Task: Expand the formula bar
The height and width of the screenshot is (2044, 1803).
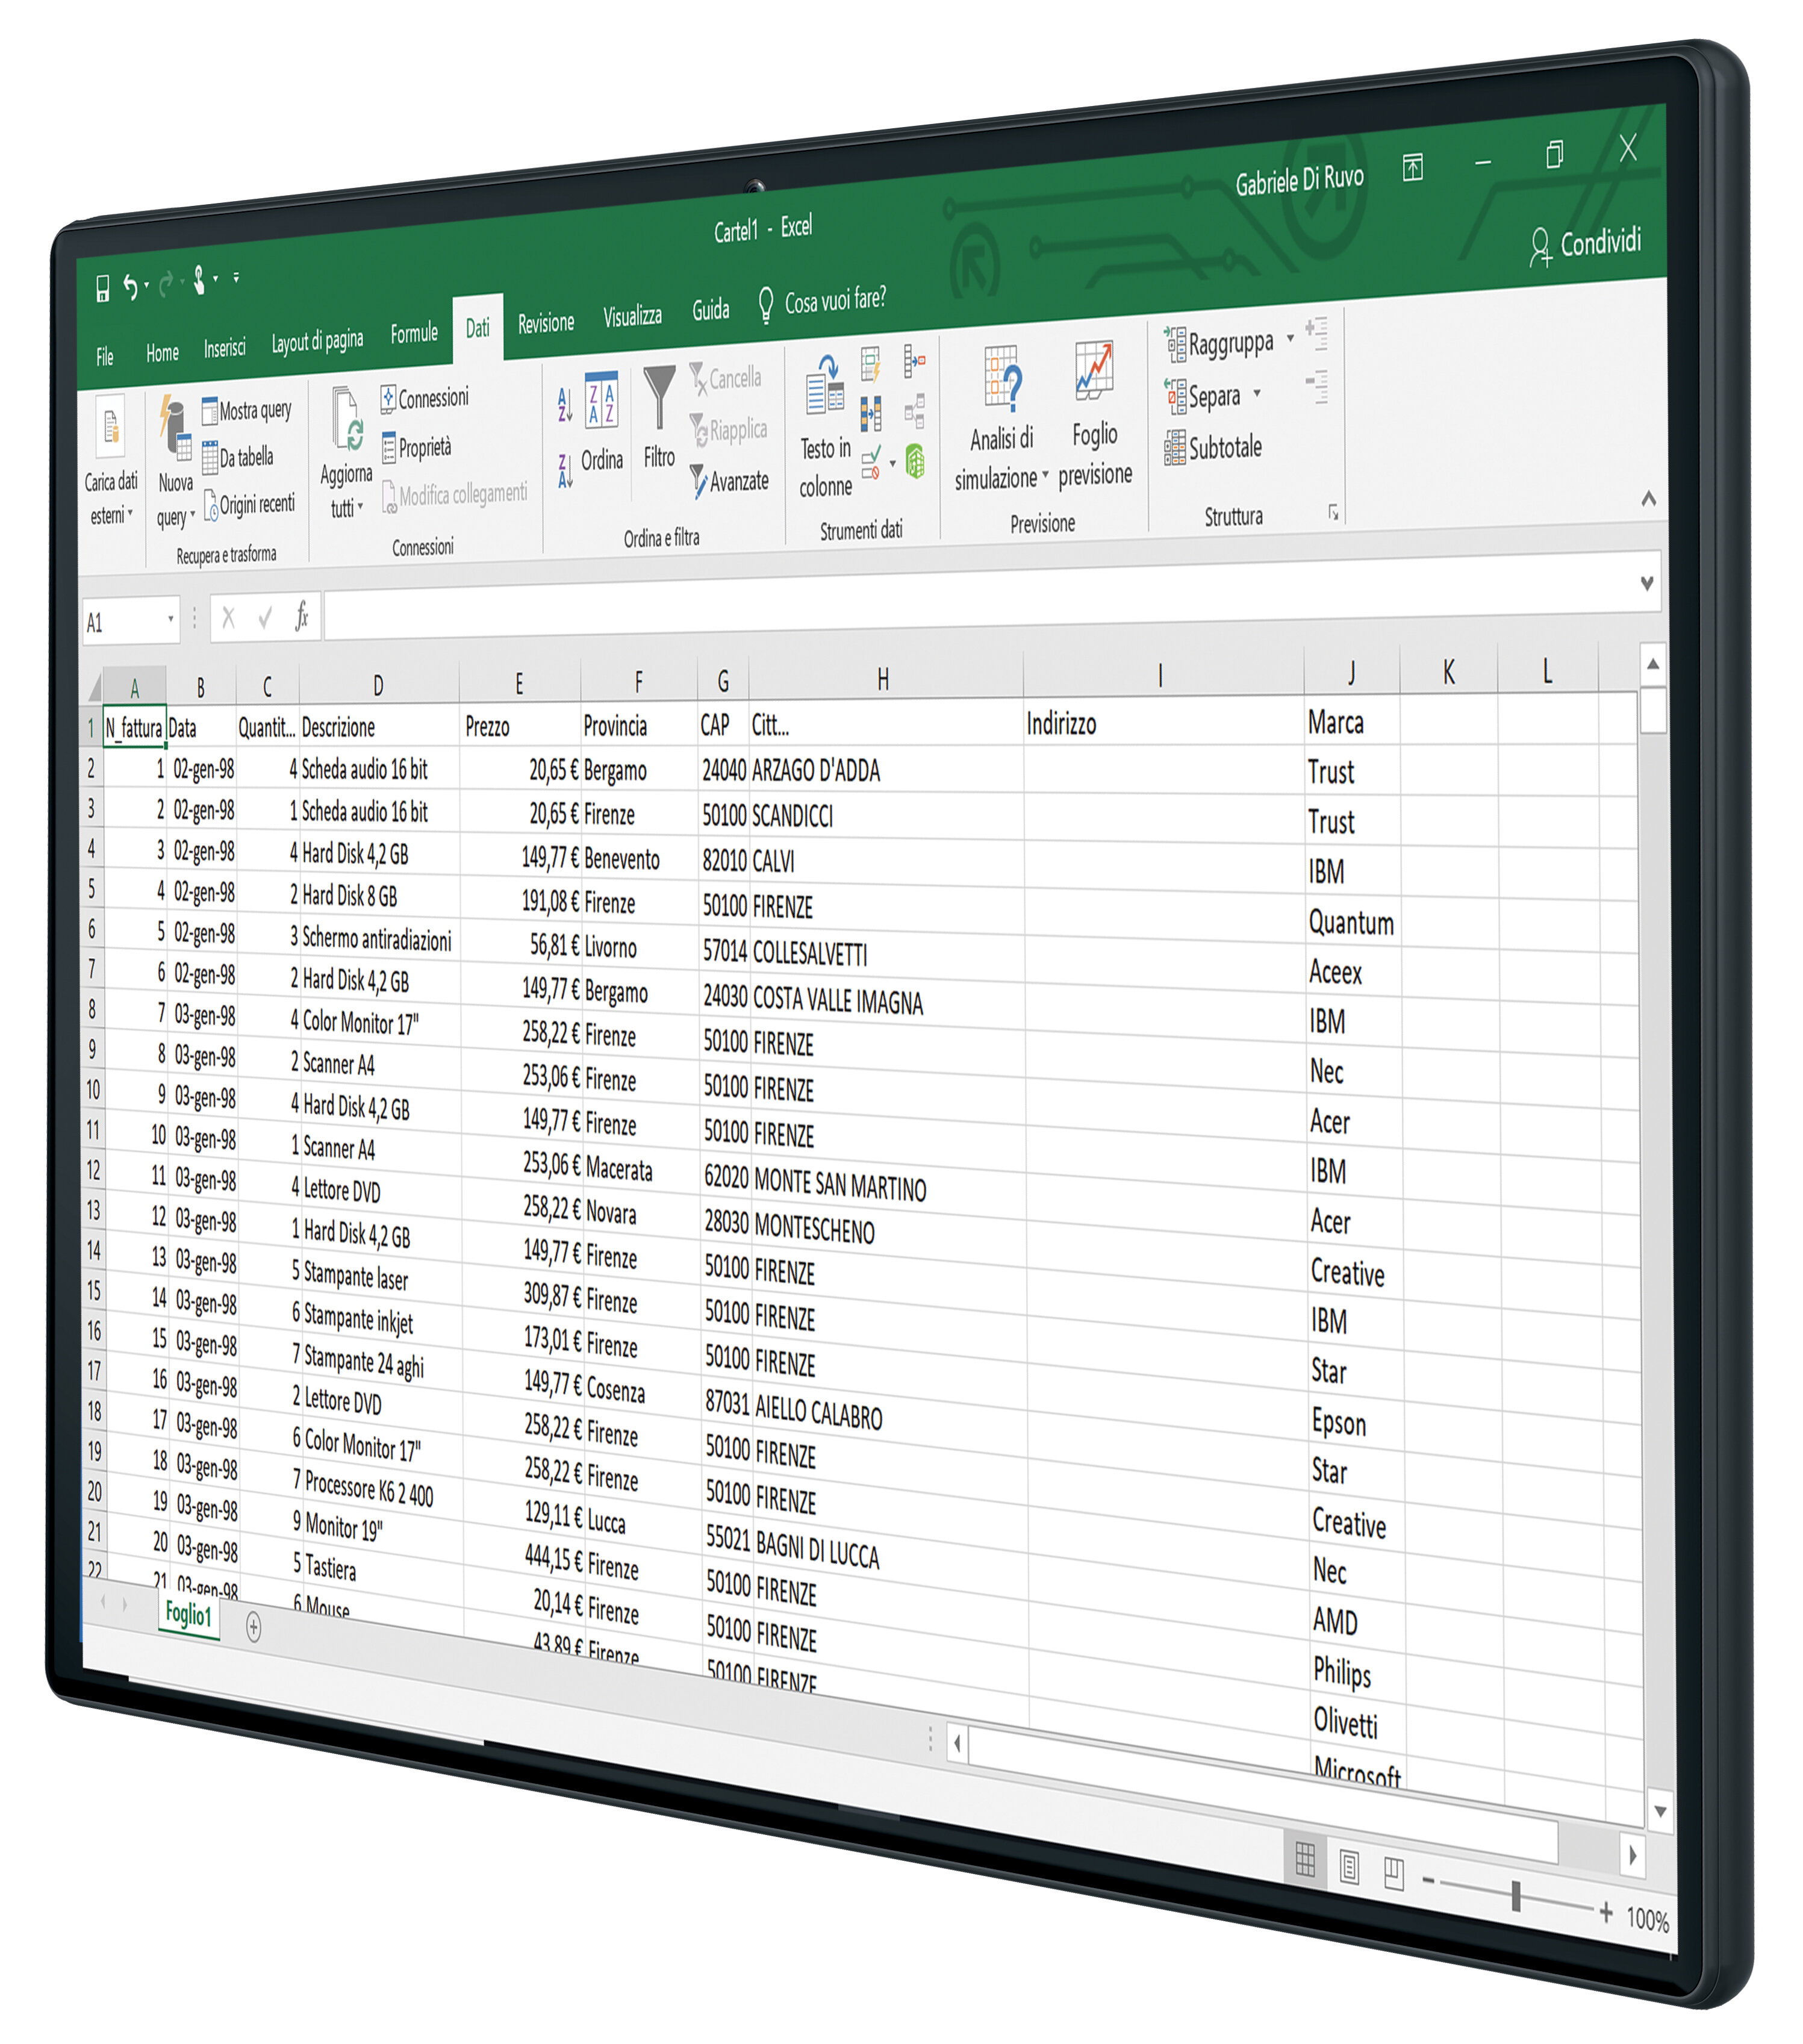Action: pyautogui.click(x=1647, y=583)
